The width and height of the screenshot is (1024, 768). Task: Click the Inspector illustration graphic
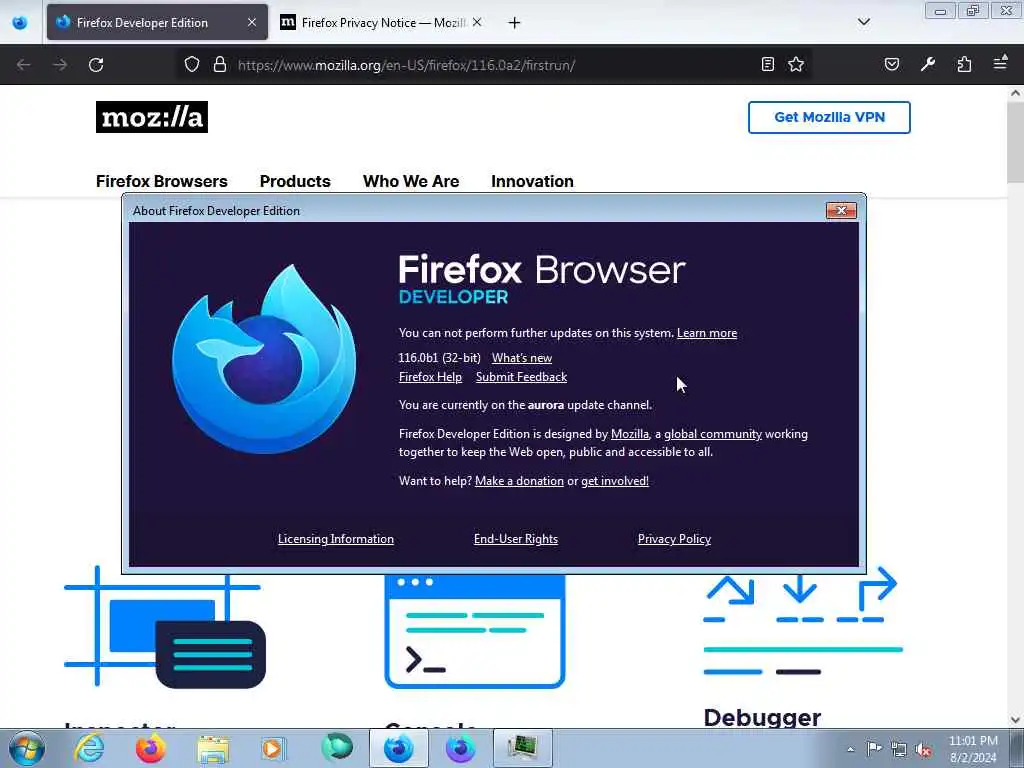tap(165, 628)
